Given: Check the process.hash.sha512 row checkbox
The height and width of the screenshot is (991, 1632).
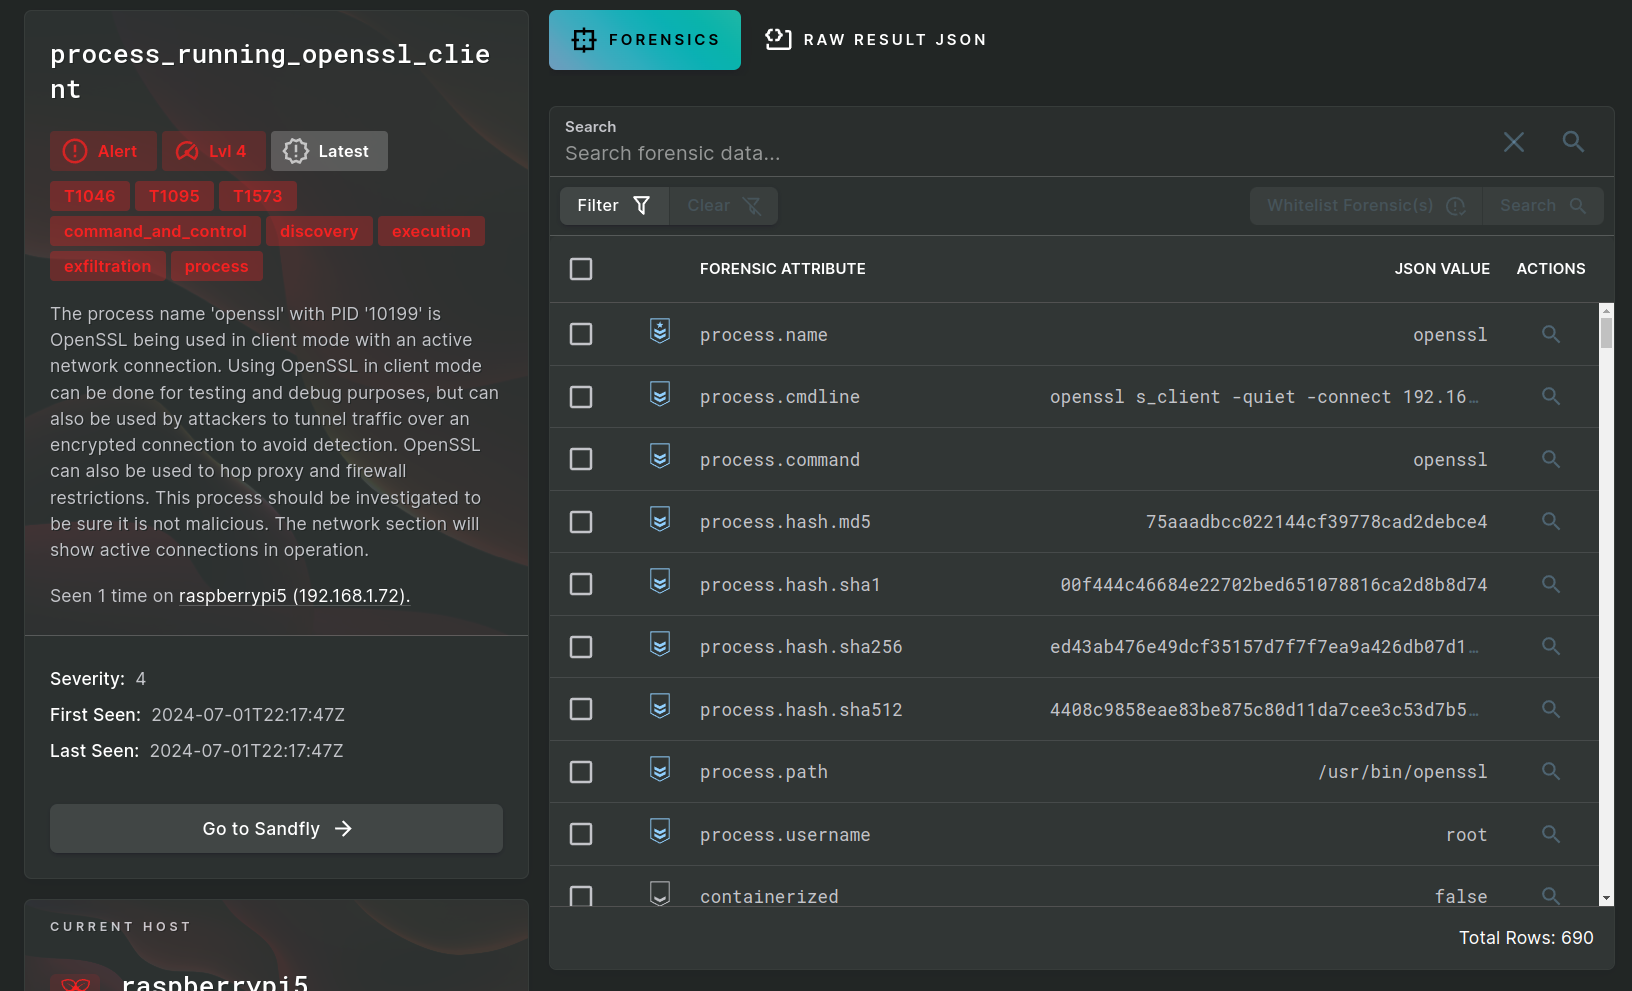Looking at the screenshot, I should click(x=581, y=709).
